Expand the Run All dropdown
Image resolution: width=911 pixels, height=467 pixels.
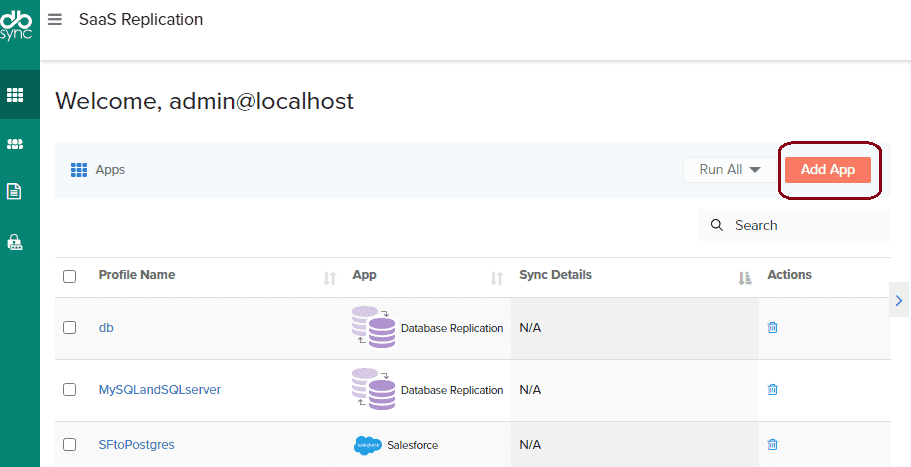[730, 170]
